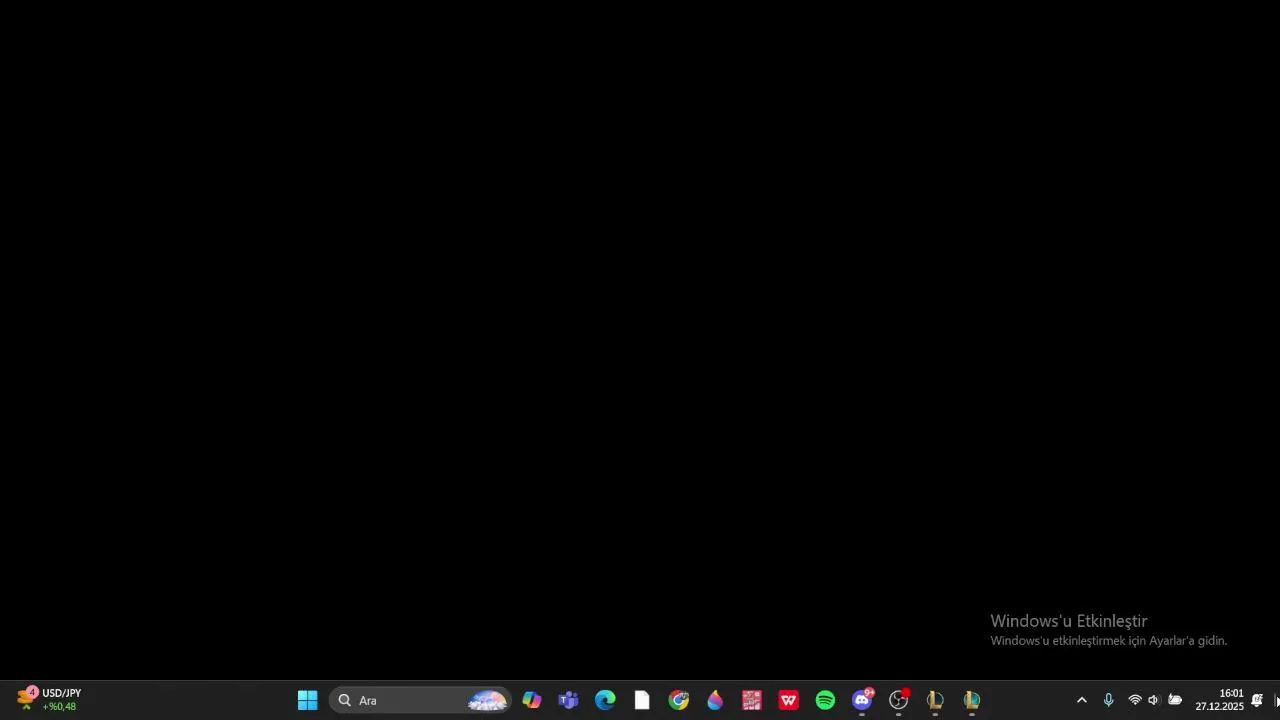
Task: Open the Copilot app from the taskbar
Action: [x=532, y=700]
